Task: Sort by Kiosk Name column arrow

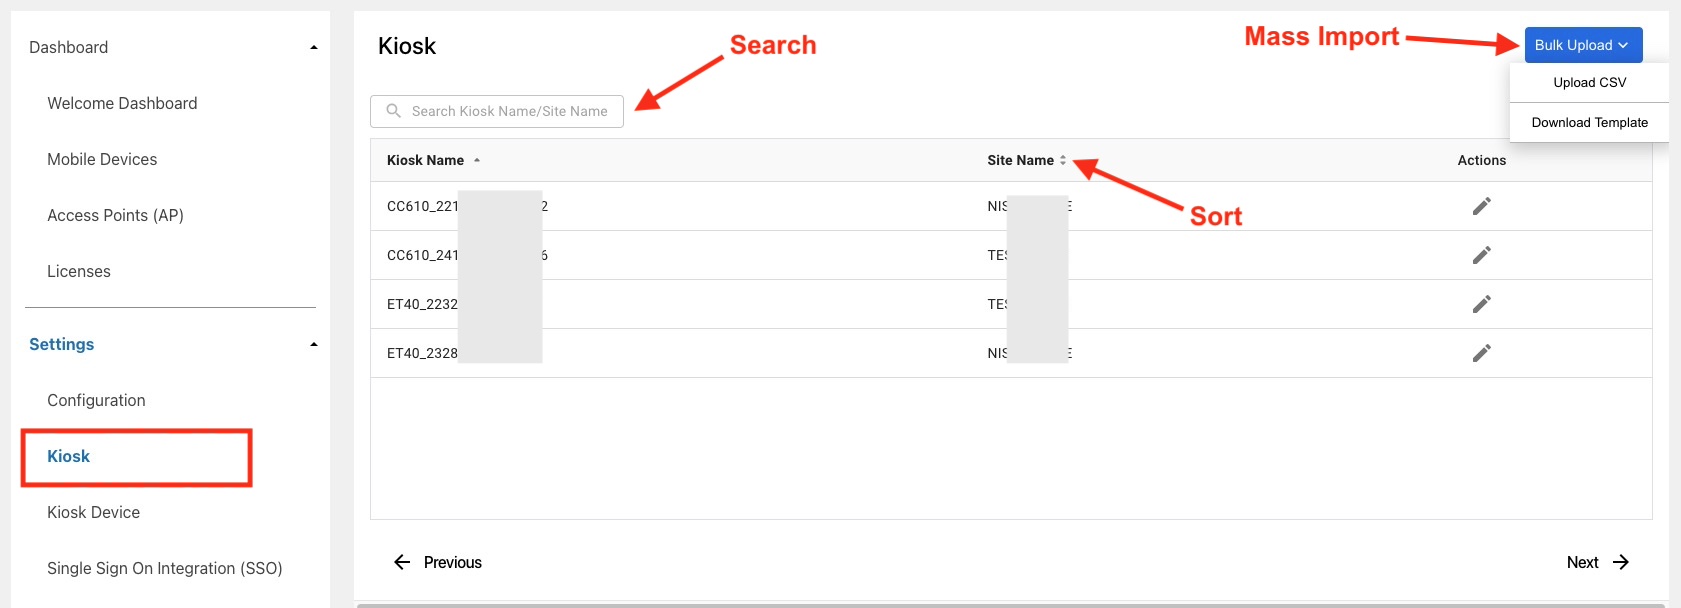Action: (x=477, y=160)
